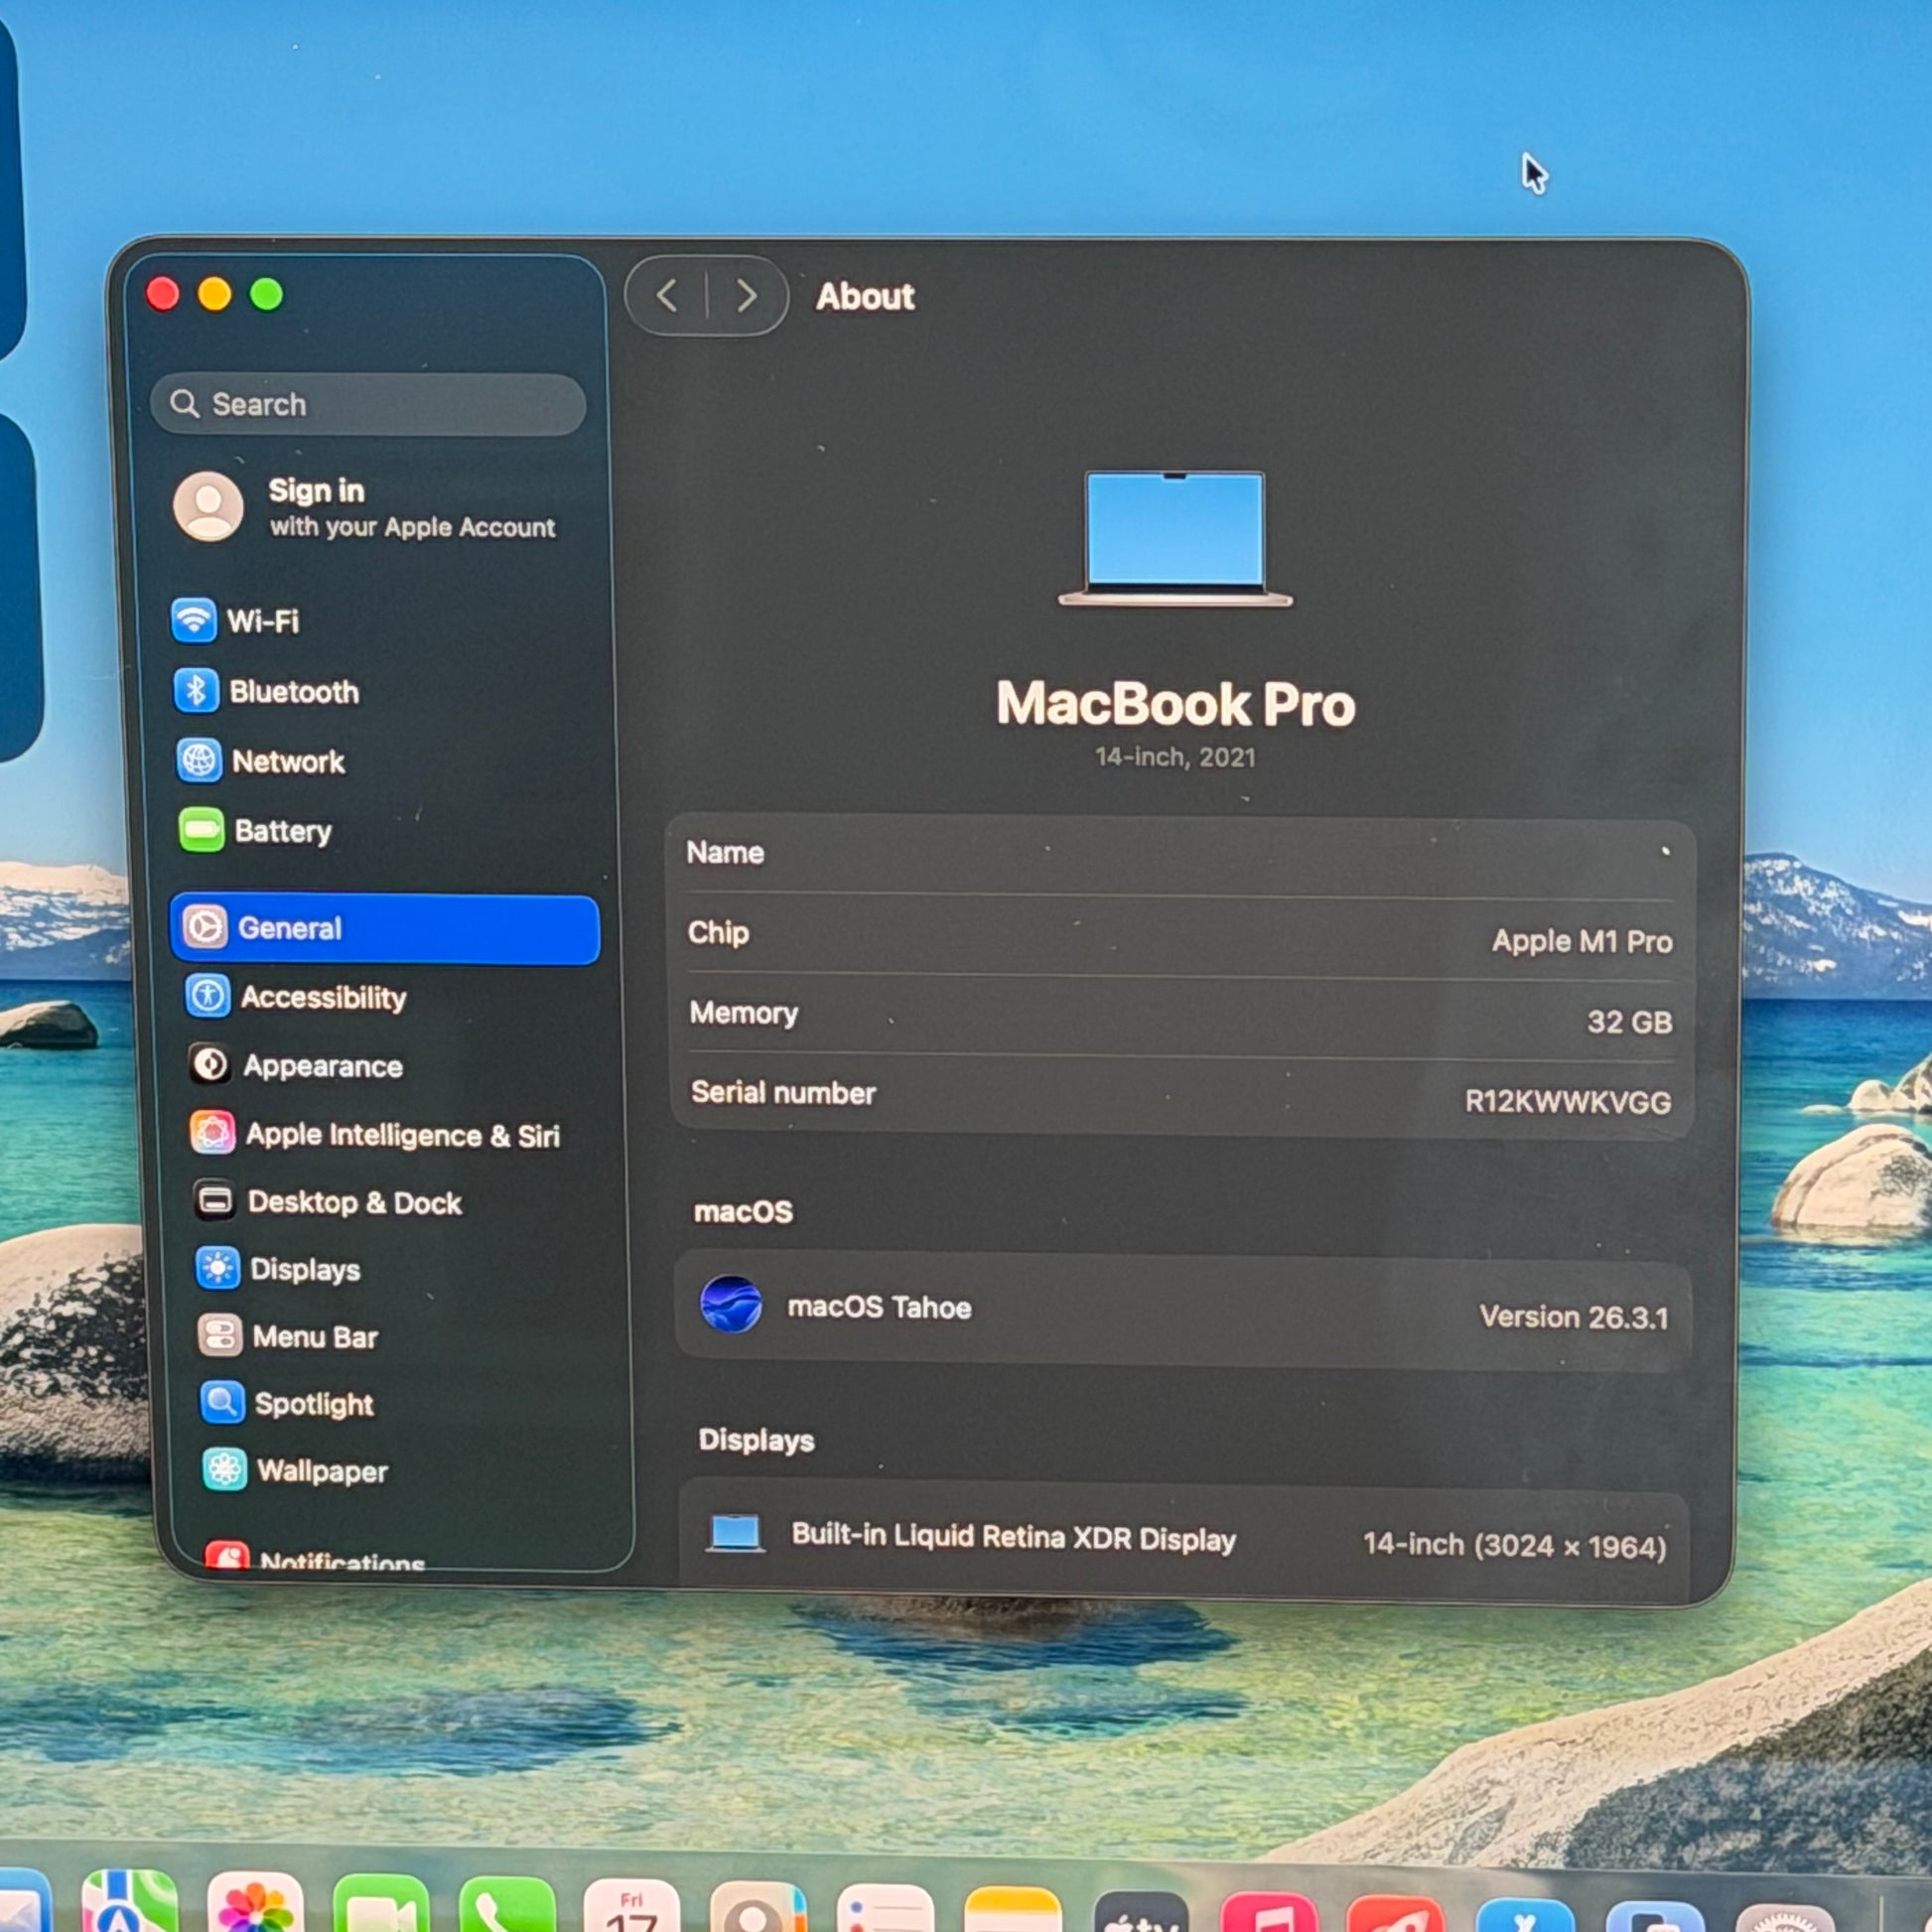Open Apple Intelligence & Siri settings
The height and width of the screenshot is (1932, 1932).
(x=401, y=1135)
